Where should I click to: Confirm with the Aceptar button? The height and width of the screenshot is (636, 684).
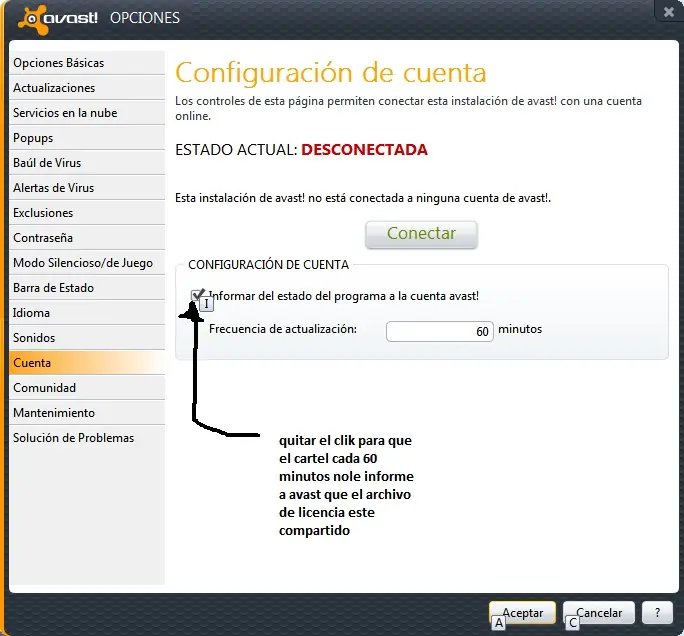[x=522, y=613]
